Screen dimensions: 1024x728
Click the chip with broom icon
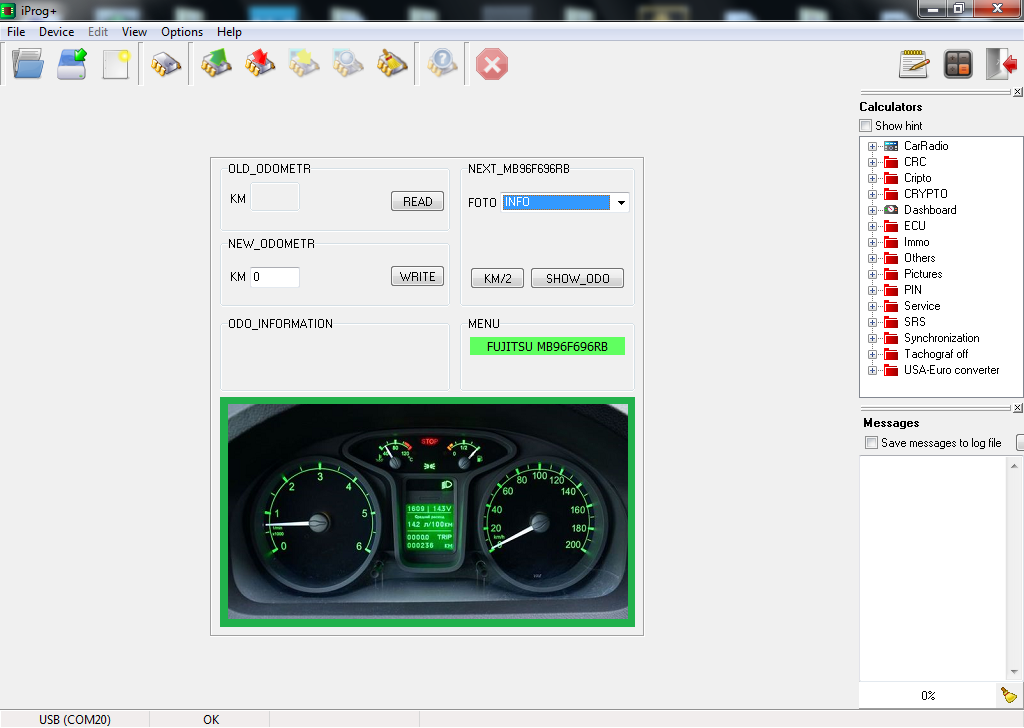click(x=392, y=65)
